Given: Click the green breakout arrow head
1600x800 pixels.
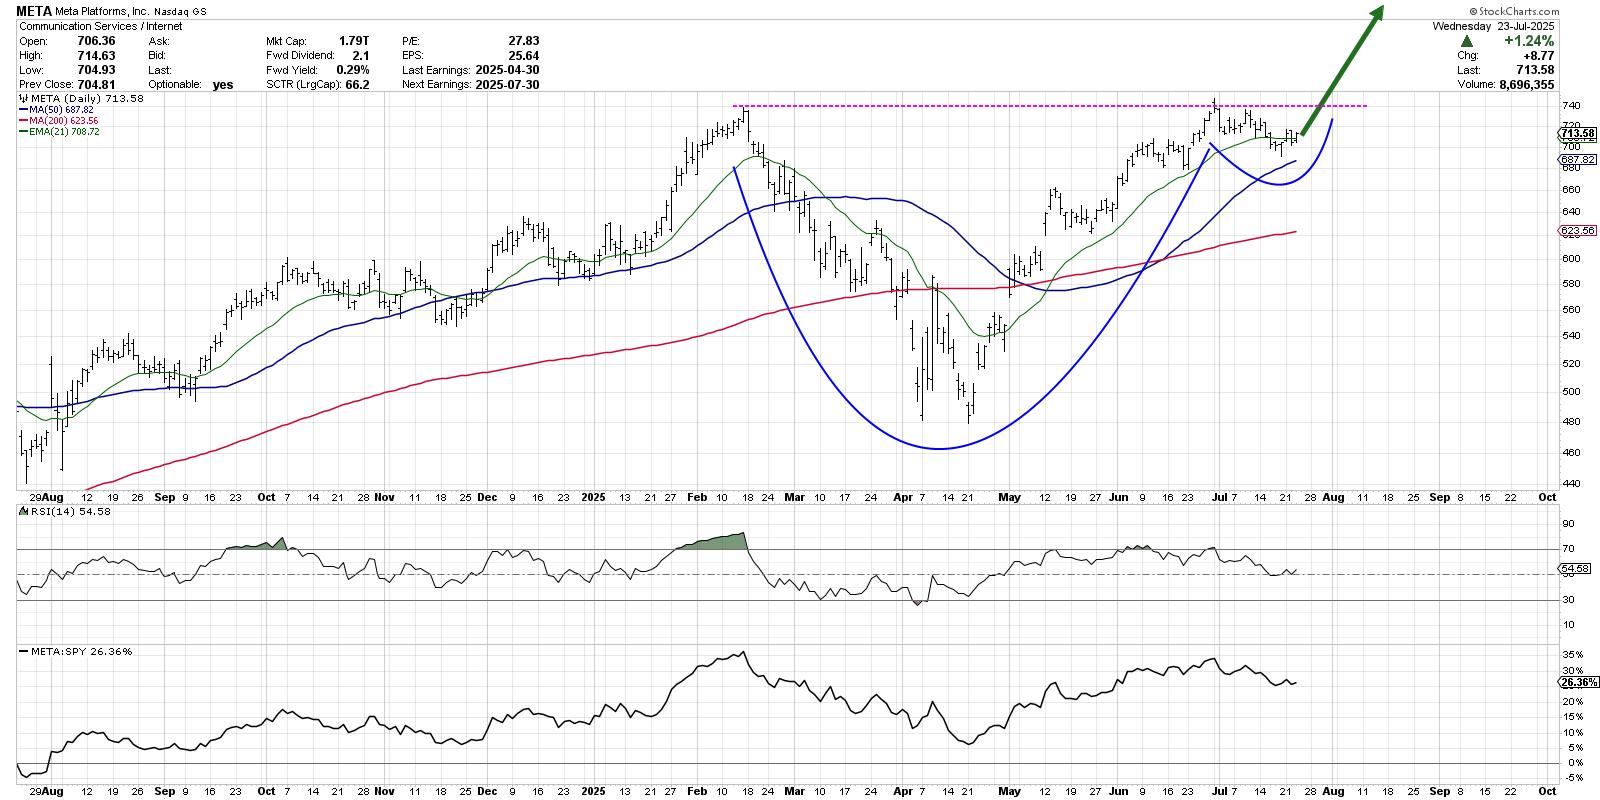Looking at the screenshot, I should [x=1376, y=14].
